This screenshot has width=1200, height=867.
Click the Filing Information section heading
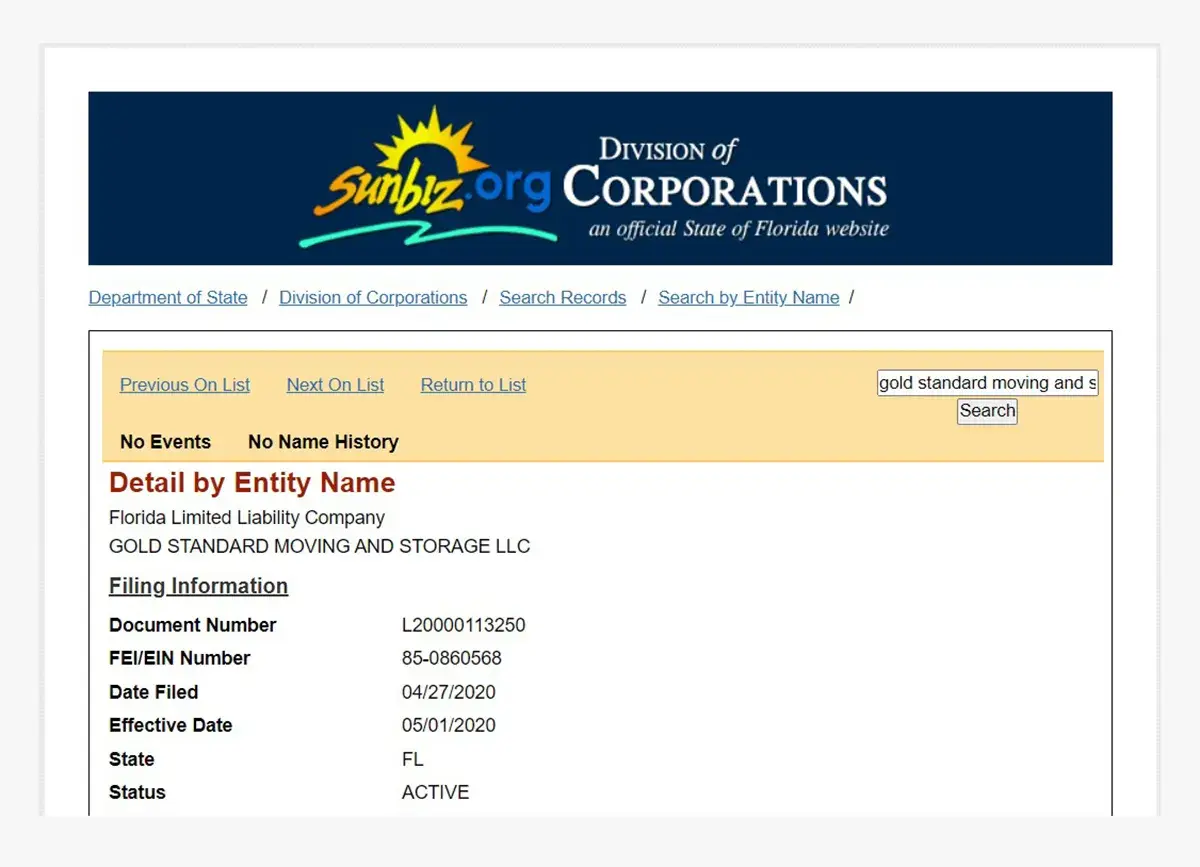(x=198, y=586)
